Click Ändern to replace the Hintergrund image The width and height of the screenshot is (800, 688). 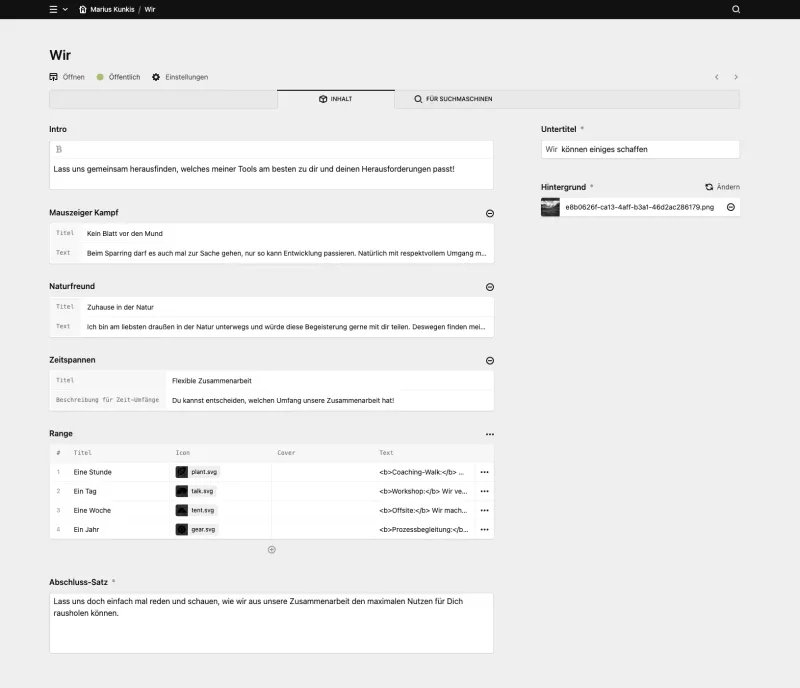coord(723,186)
